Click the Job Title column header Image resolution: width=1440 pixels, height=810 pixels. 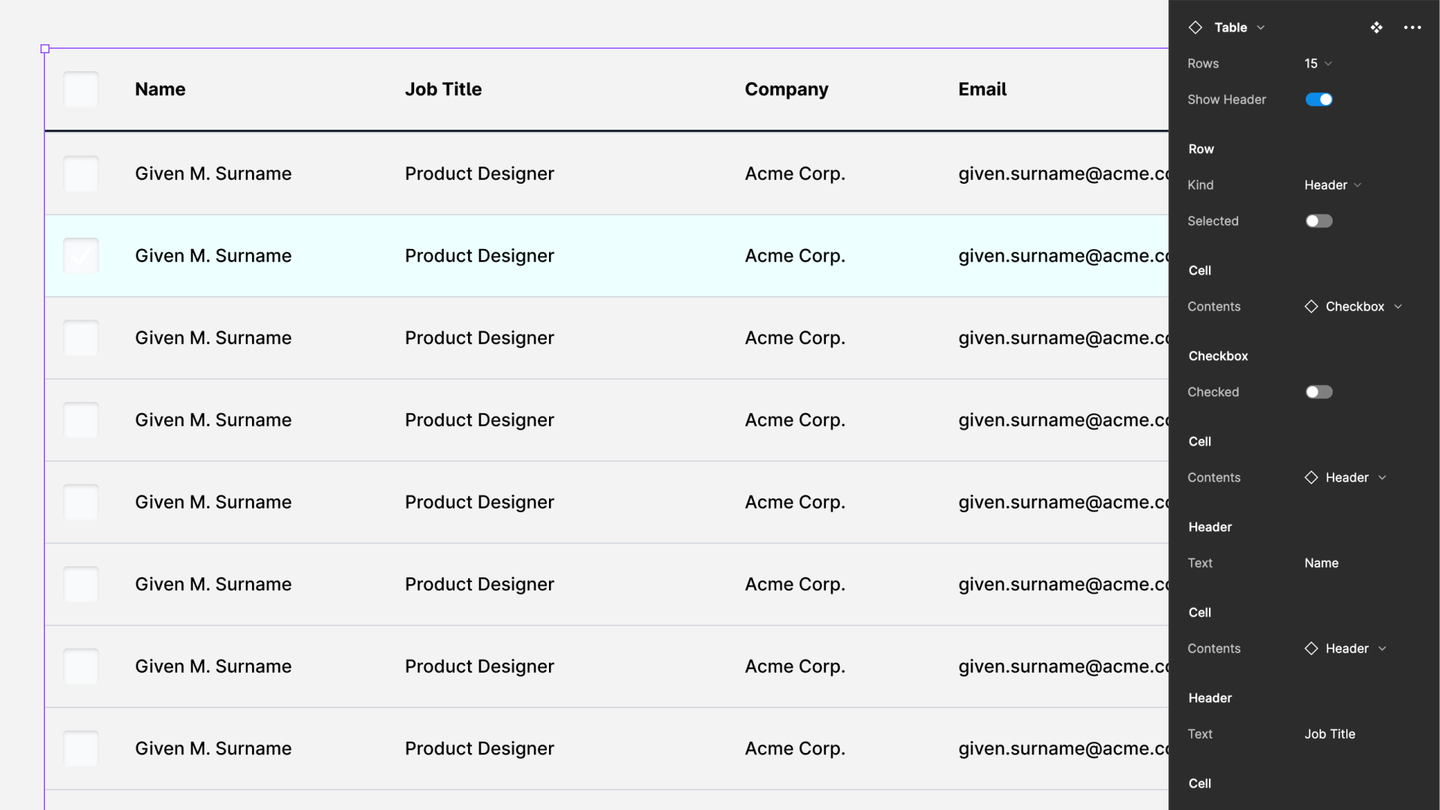tap(443, 90)
